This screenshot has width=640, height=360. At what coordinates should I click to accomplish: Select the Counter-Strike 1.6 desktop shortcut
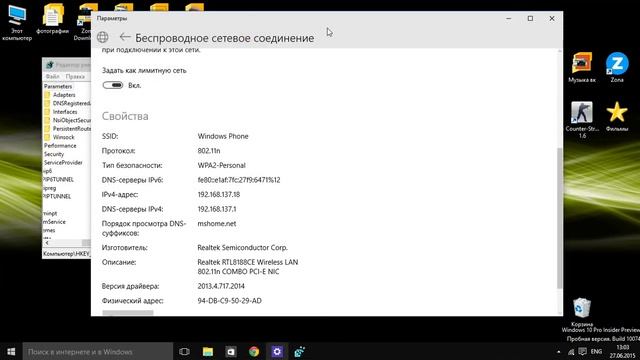[x=582, y=120]
